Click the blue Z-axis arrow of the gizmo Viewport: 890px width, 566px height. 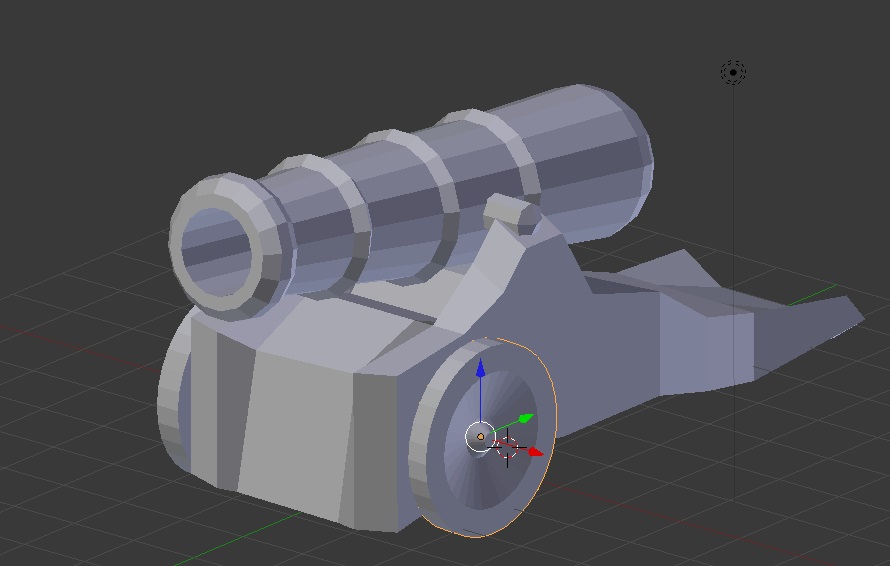point(481,370)
